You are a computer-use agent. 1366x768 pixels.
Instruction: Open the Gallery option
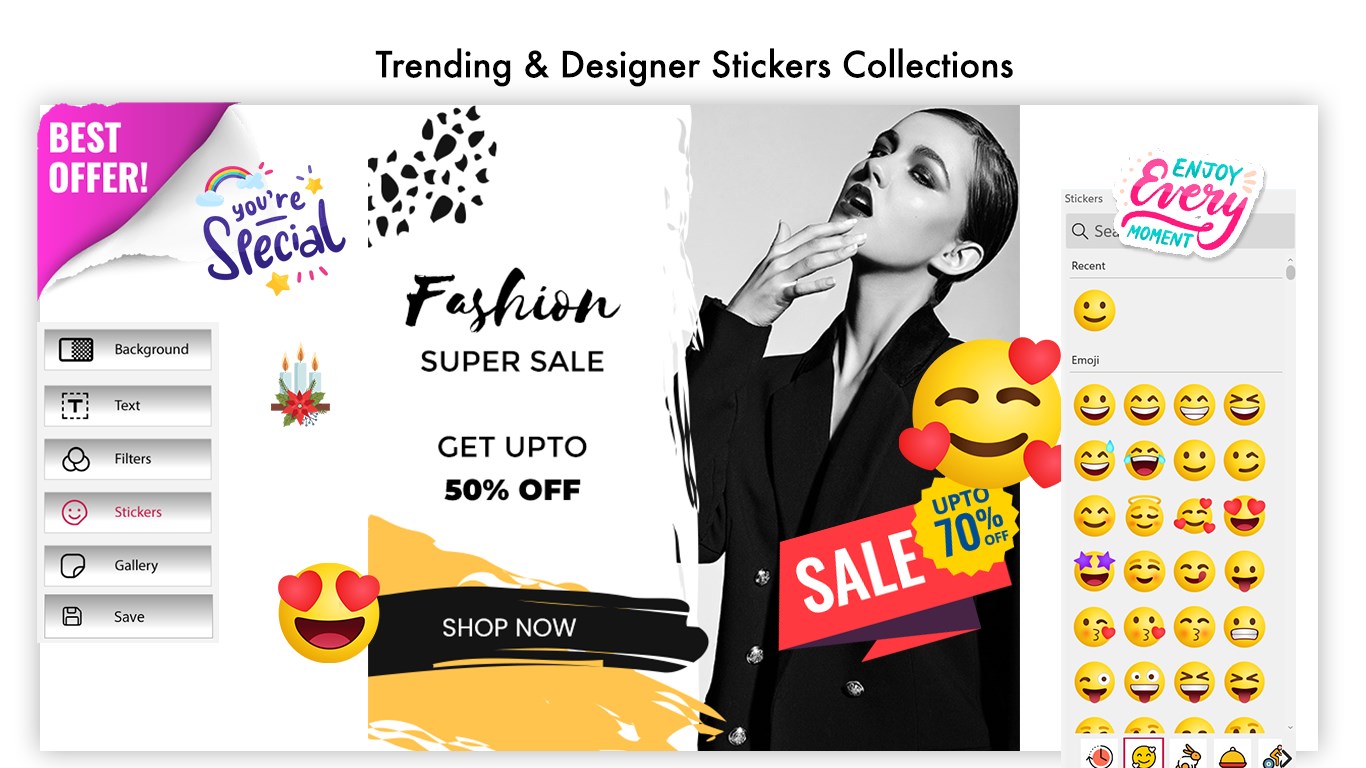coord(127,565)
